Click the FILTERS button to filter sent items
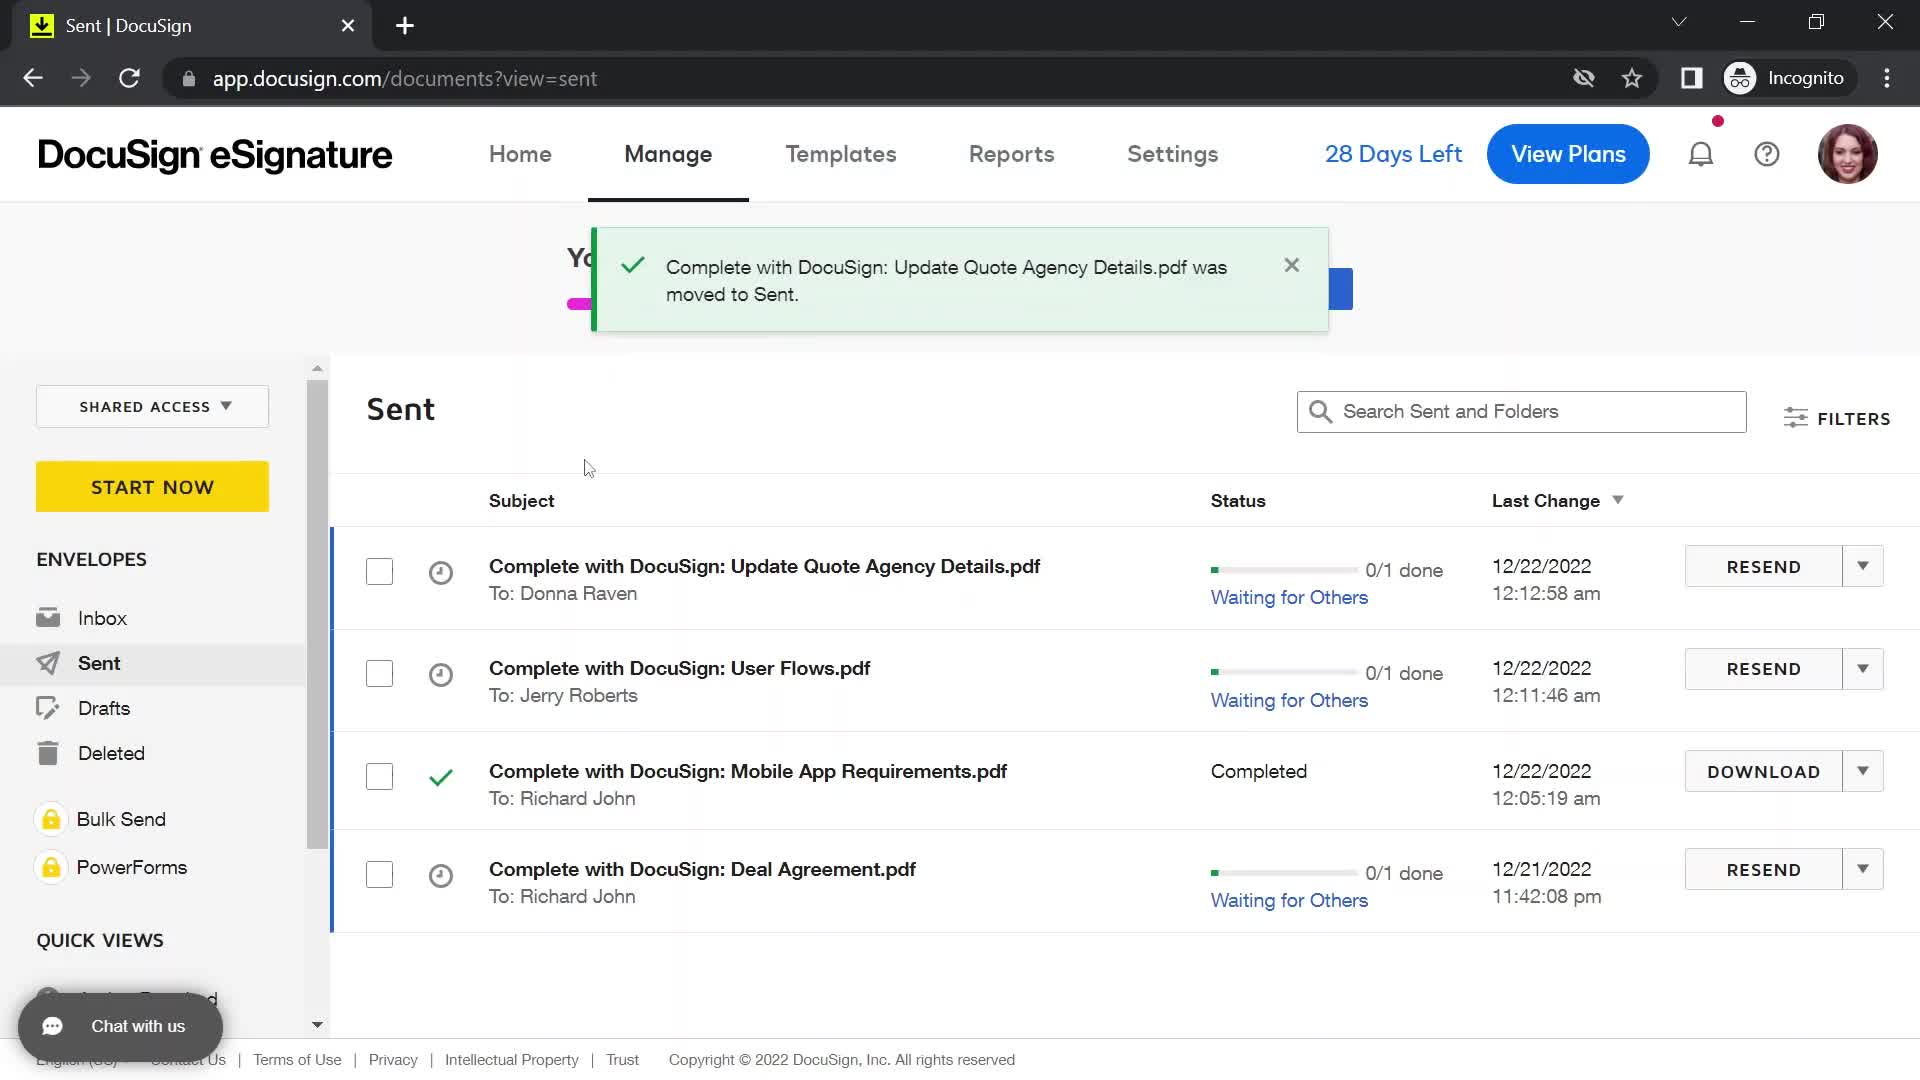Screen dimensions: 1920x1080 click(1840, 418)
